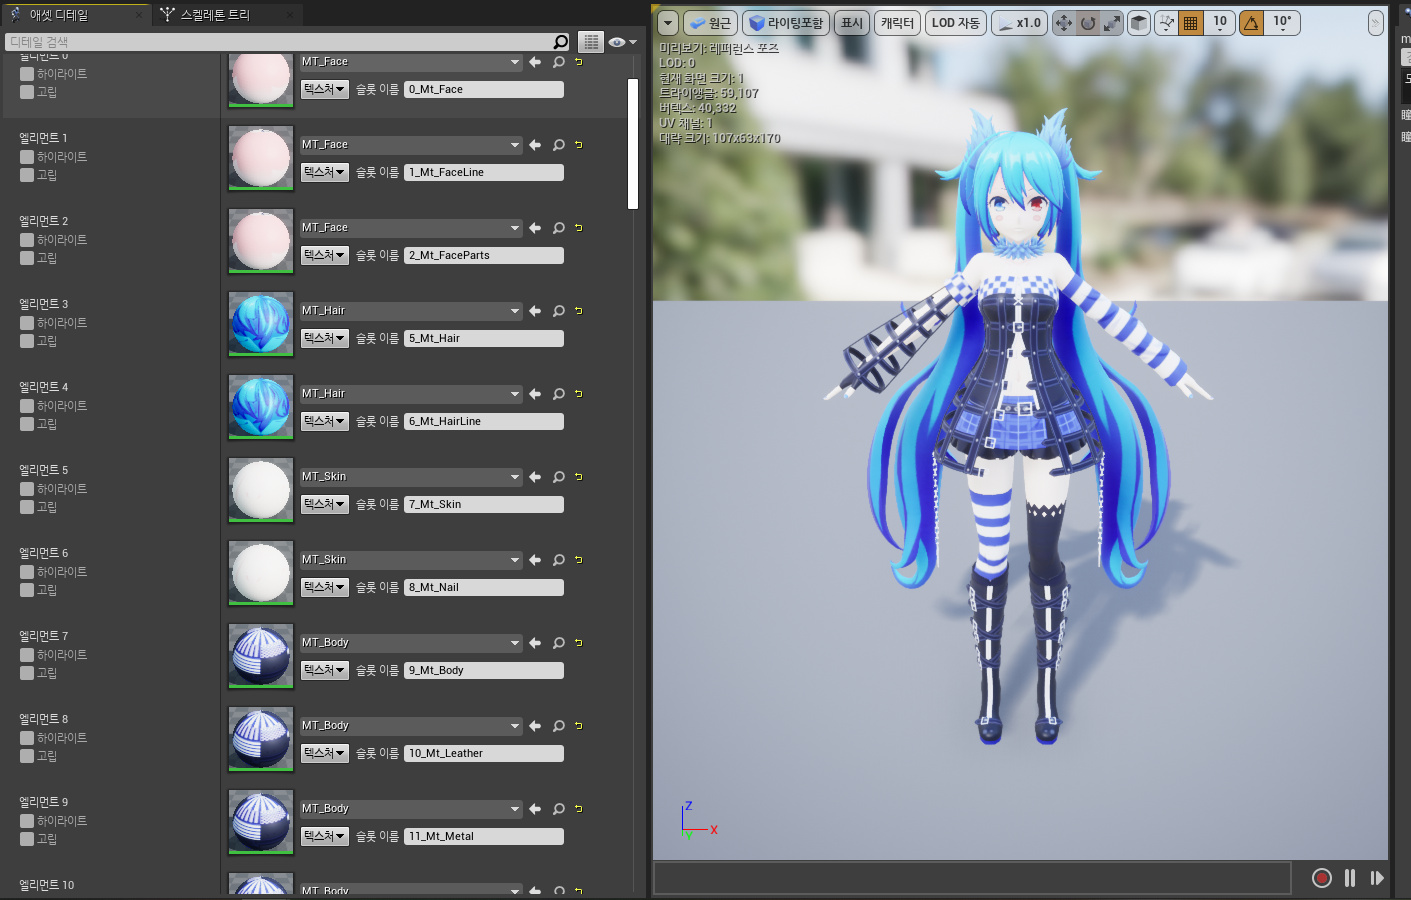Toggle rotation angle snapping in viewport
This screenshot has width=1411, height=900.
1251,23
